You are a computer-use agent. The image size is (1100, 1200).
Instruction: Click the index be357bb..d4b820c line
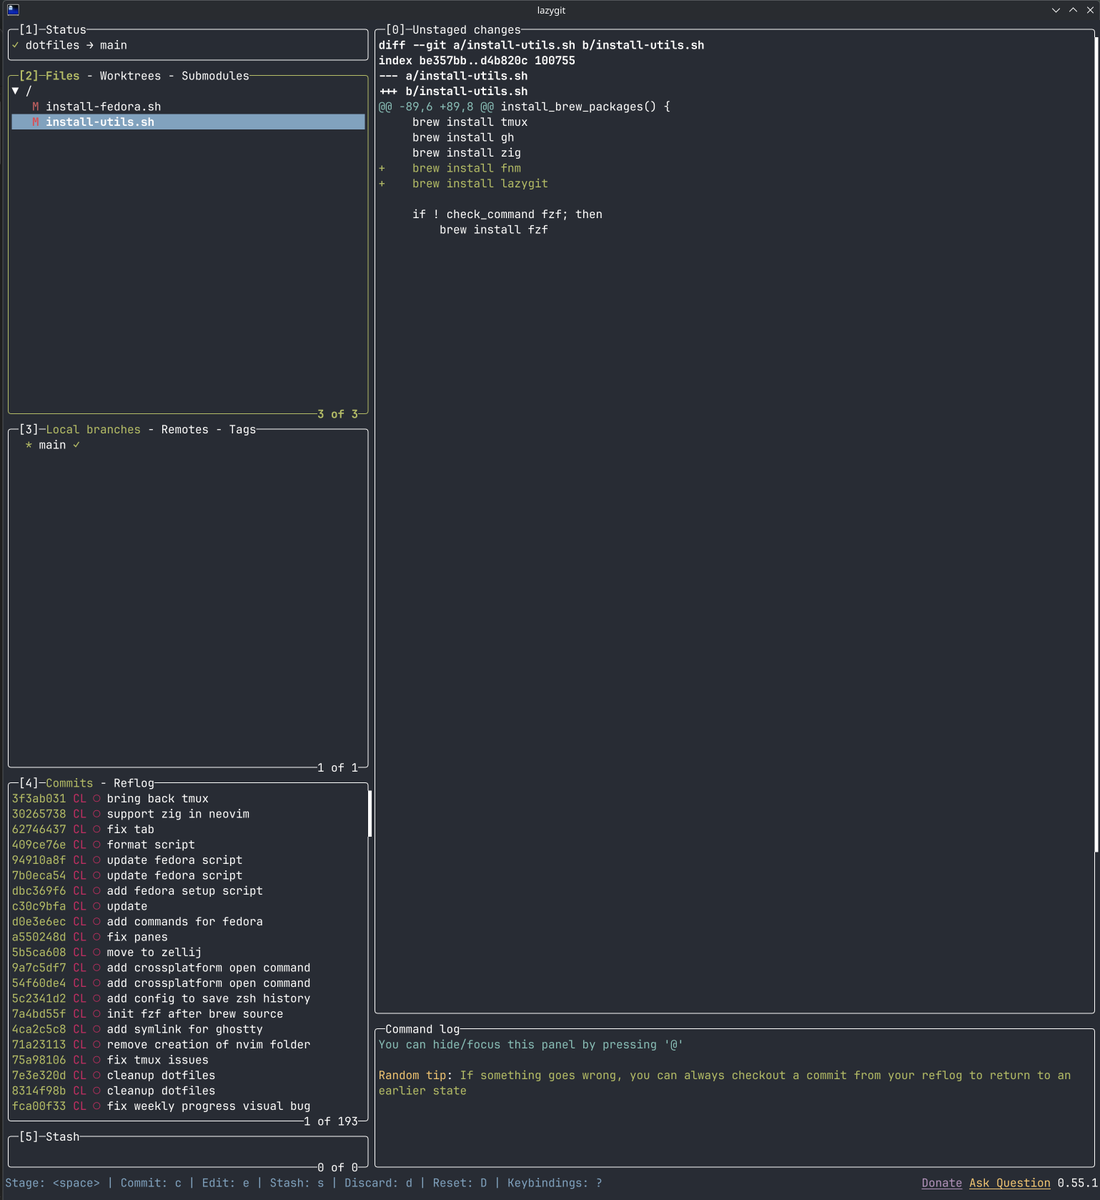click(477, 61)
